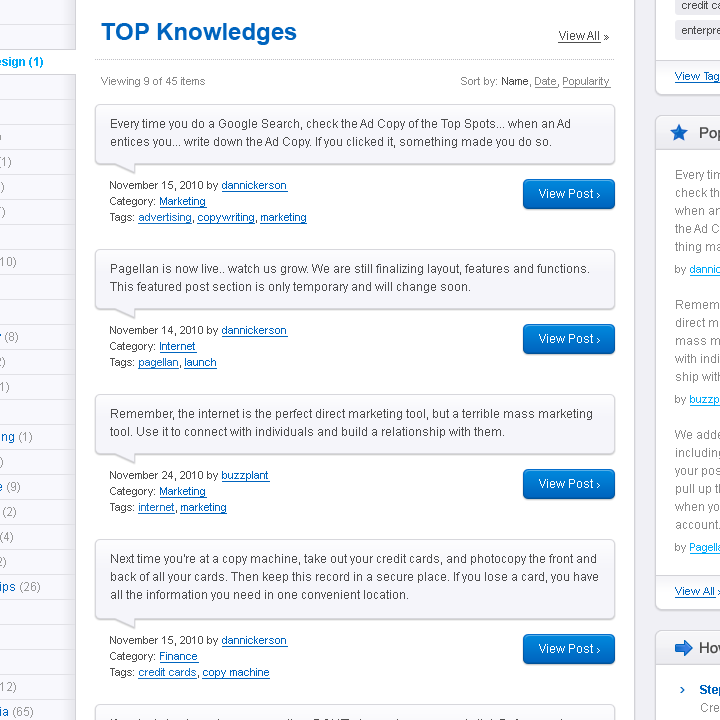The height and width of the screenshot is (720, 720).
Task: Open View All link under popular posts
Action: pos(697,591)
